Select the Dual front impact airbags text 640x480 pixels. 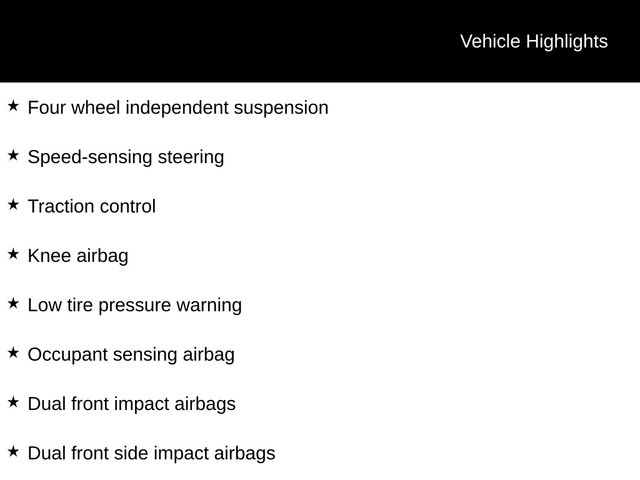(x=132, y=405)
